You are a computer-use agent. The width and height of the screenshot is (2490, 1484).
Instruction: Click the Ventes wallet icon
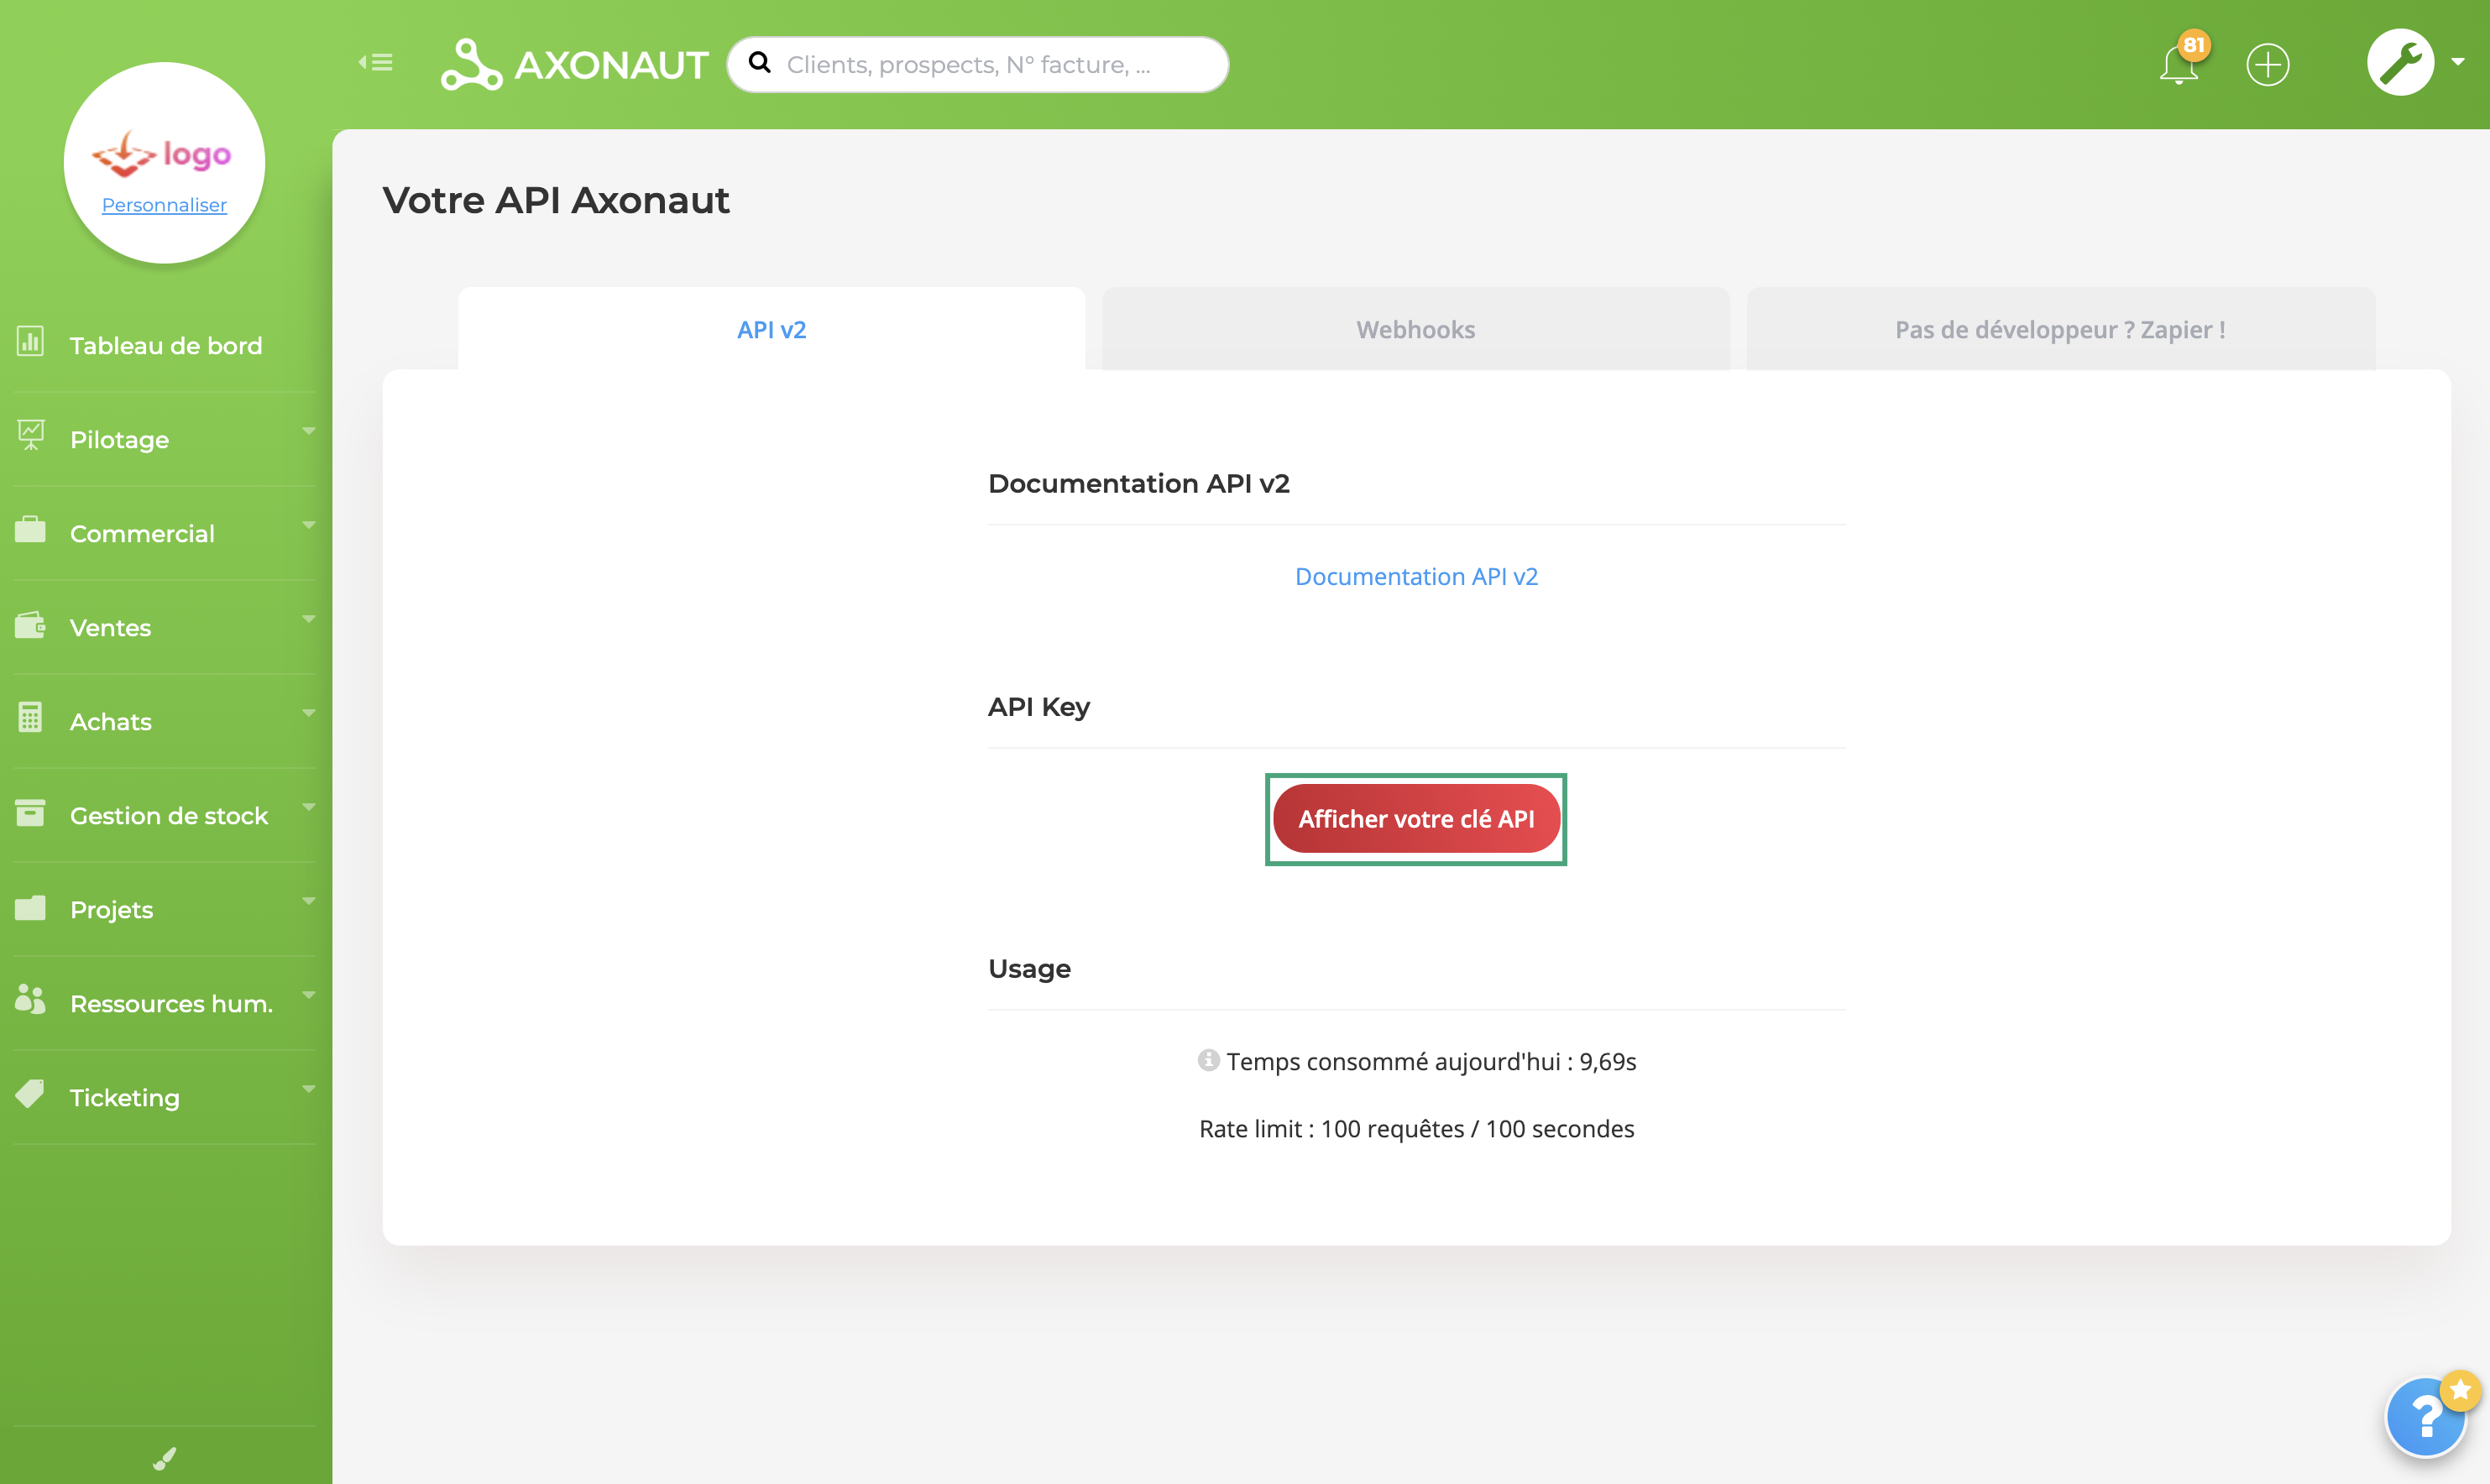(x=31, y=625)
